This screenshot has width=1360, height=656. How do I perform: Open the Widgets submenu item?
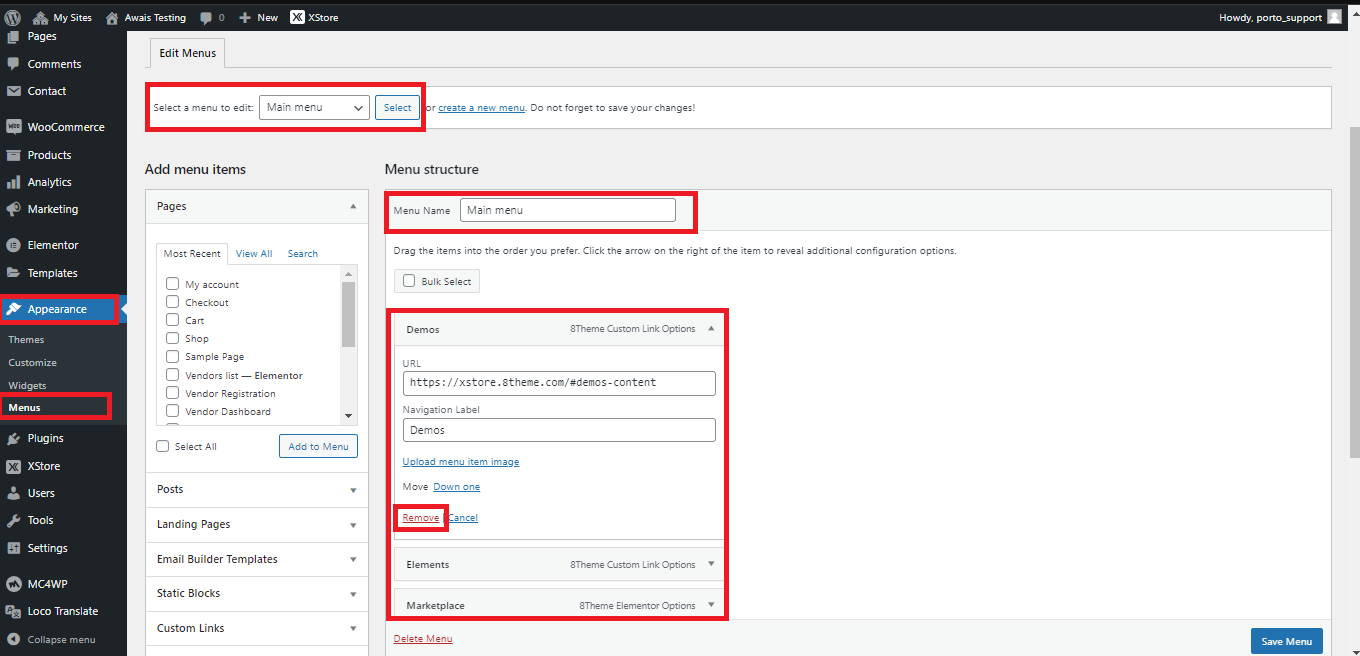click(x=27, y=386)
